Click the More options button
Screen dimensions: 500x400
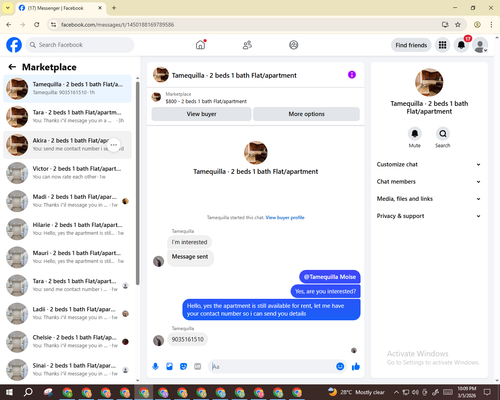click(306, 114)
